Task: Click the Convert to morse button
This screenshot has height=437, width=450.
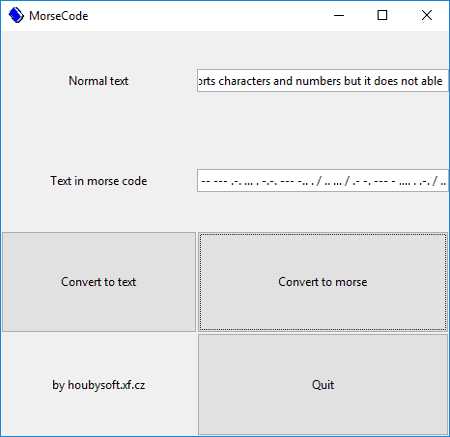Action: coord(323,282)
